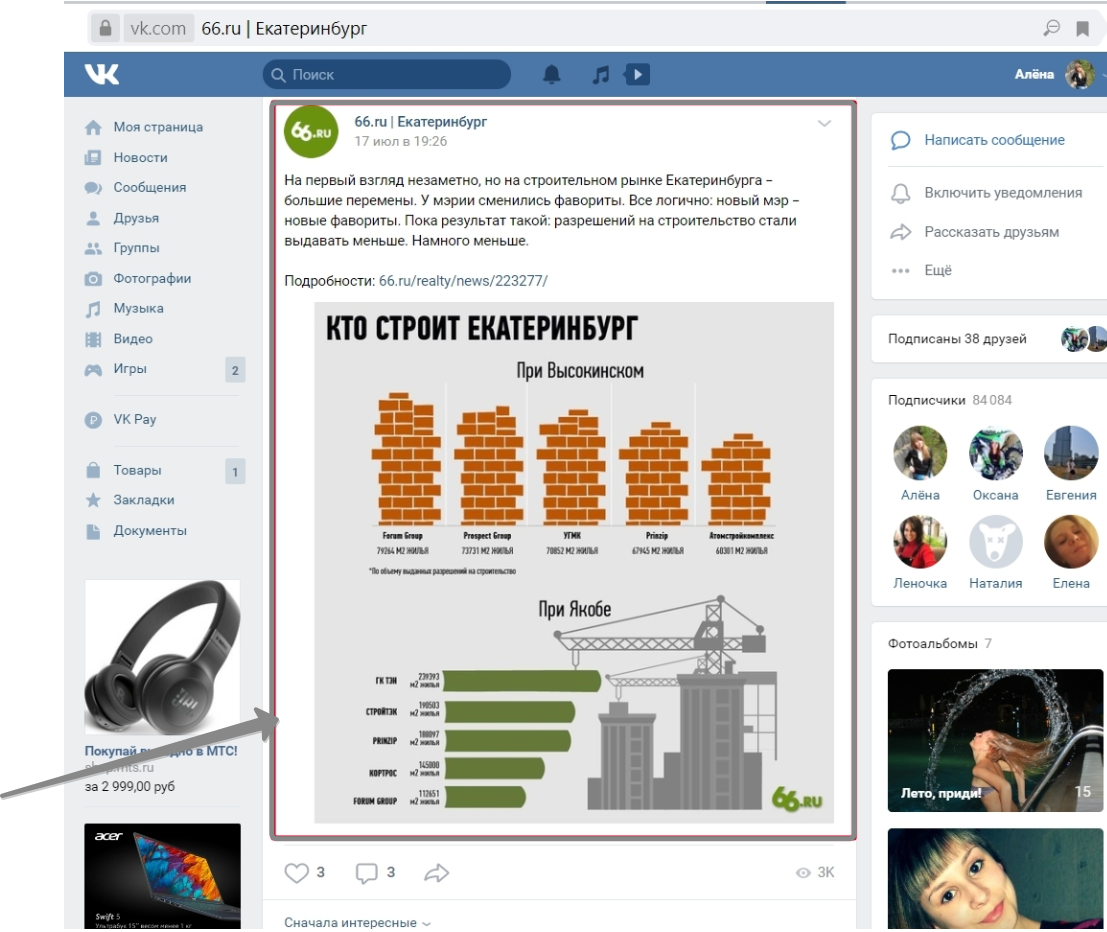
Task: Open comment sorting Сначала интересные
Action: point(357,922)
